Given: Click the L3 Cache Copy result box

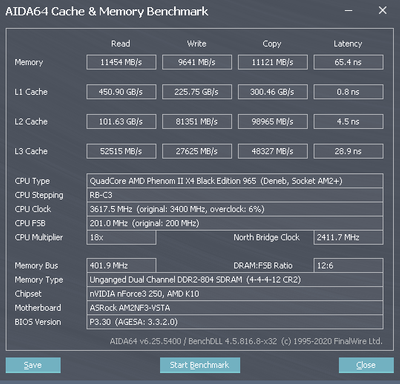Looking at the screenshot, I should 273,151.
